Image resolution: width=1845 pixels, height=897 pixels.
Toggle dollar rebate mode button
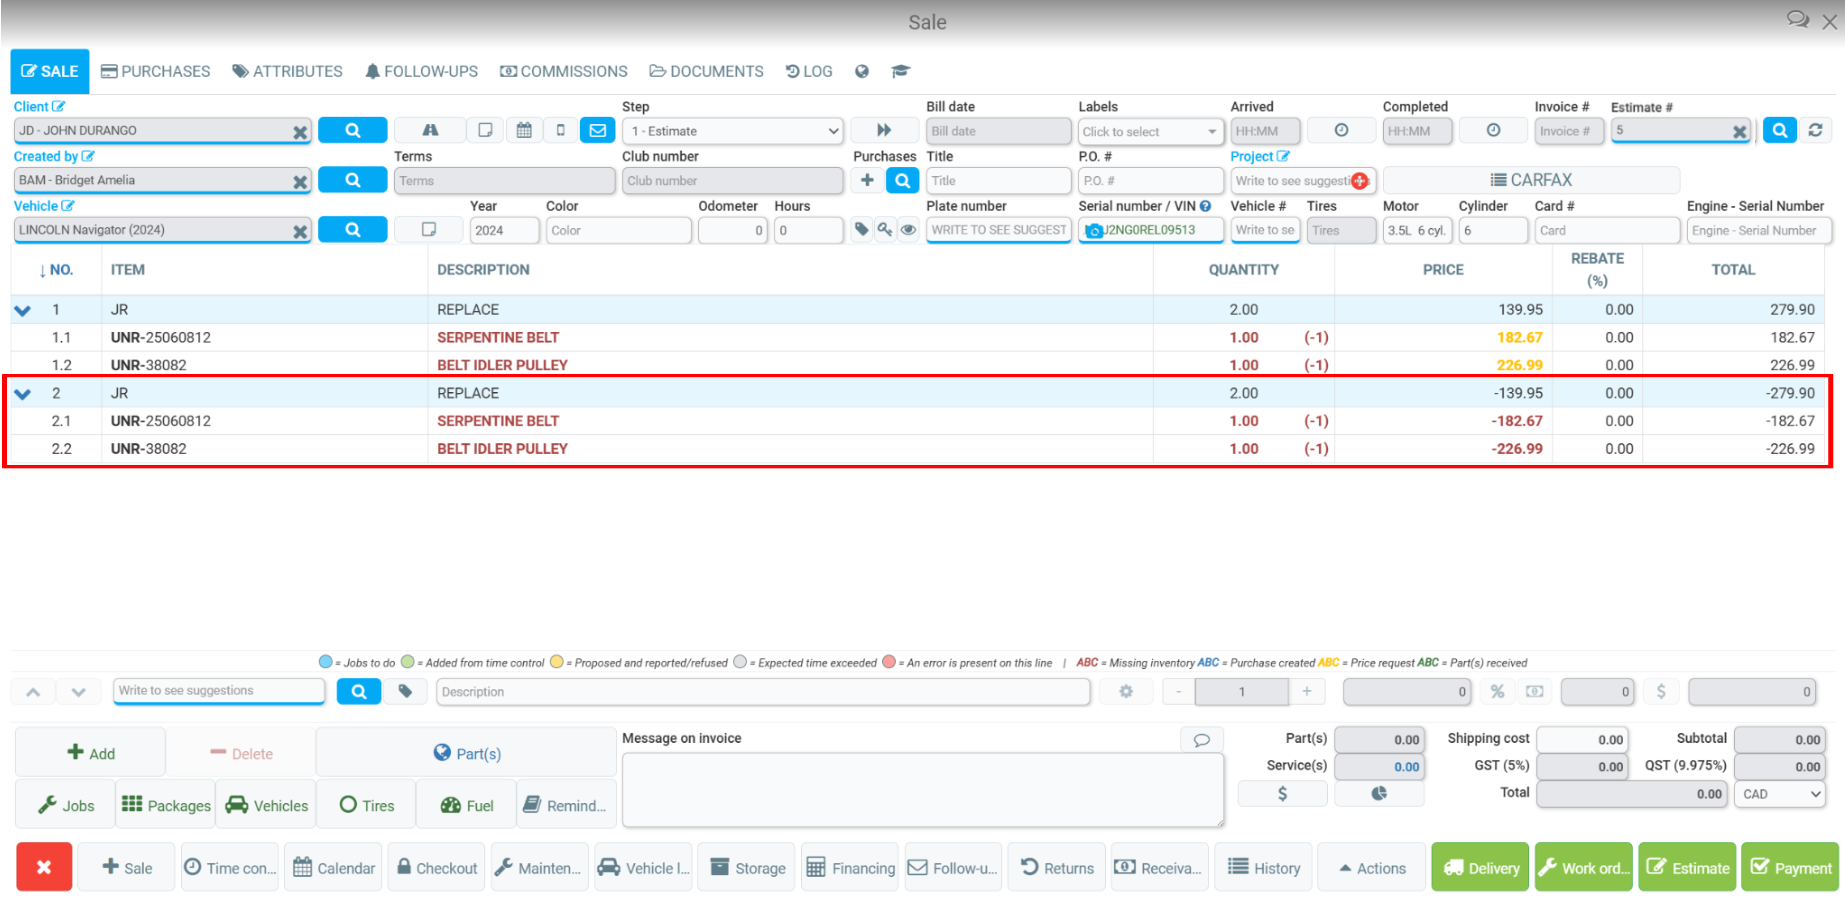1661,691
